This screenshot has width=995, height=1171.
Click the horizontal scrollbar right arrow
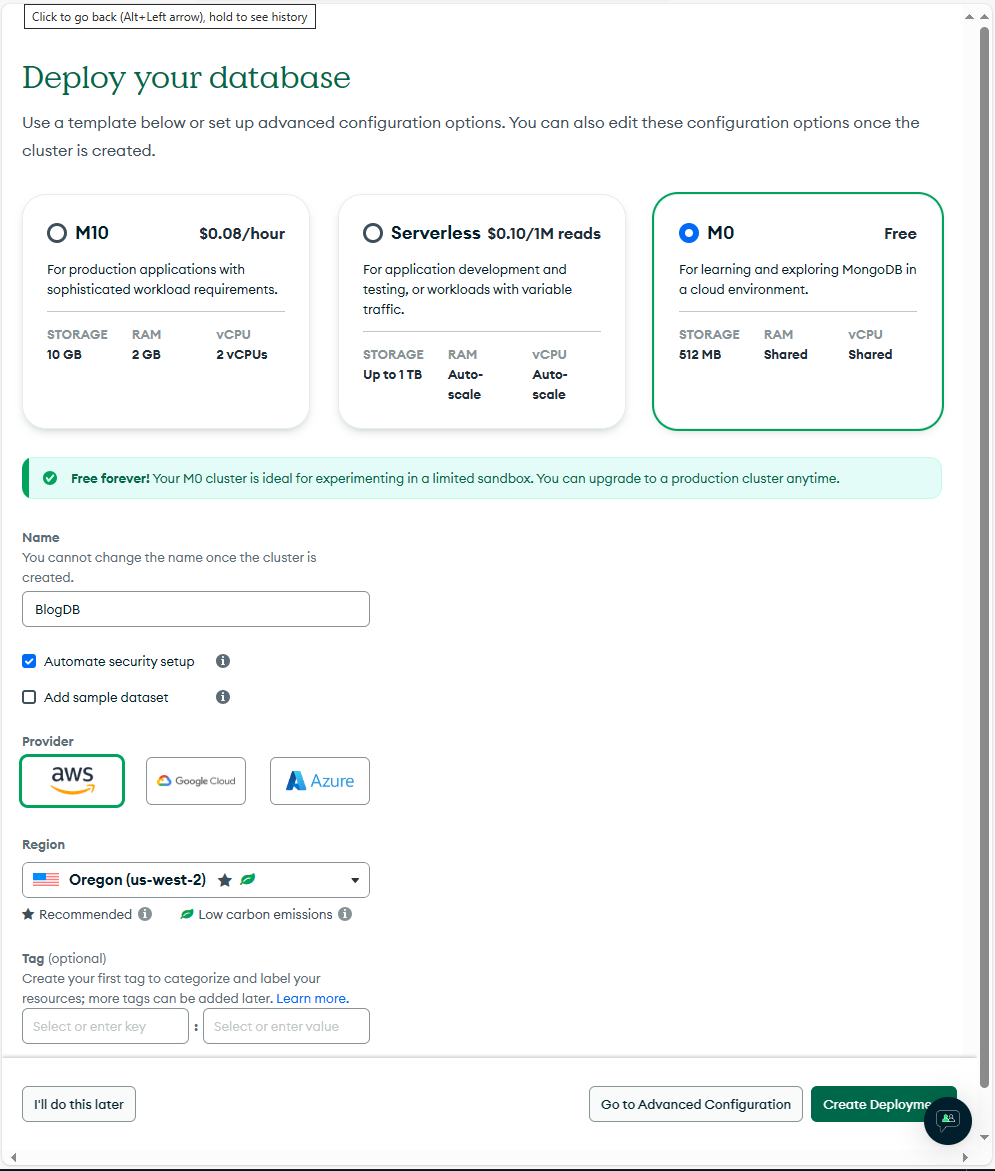click(965, 1157)
